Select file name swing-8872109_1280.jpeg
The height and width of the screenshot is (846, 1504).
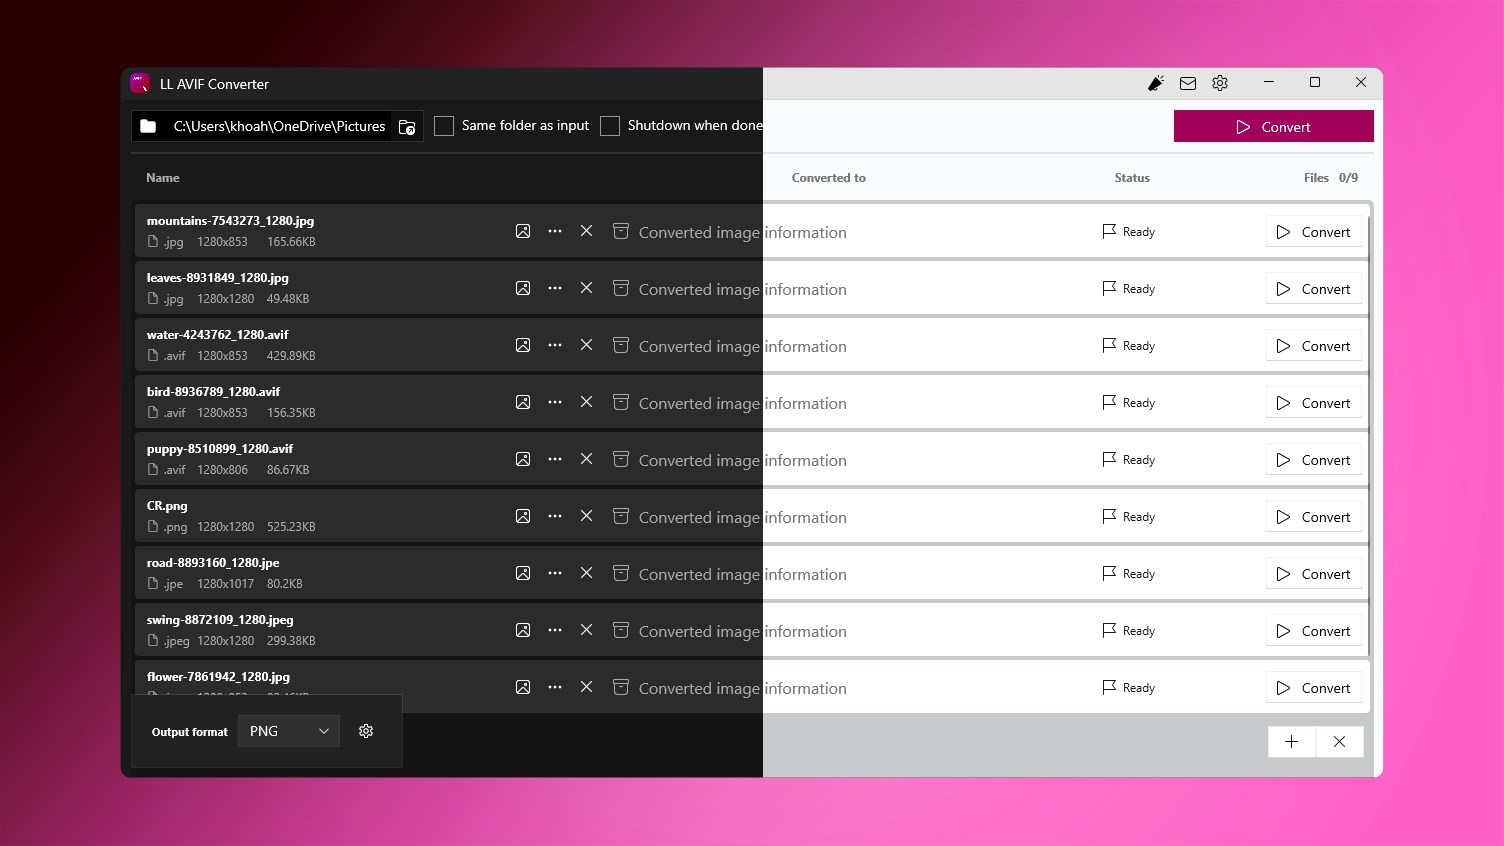pos(220,620)
